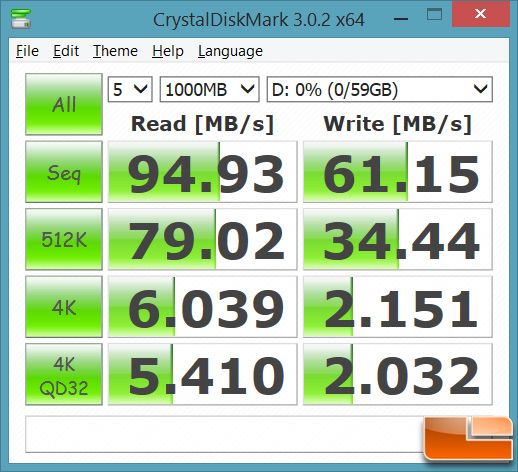Viewport: 518px width, 472px height.
Task: Start the 512K test
Action: pos(64,239)
